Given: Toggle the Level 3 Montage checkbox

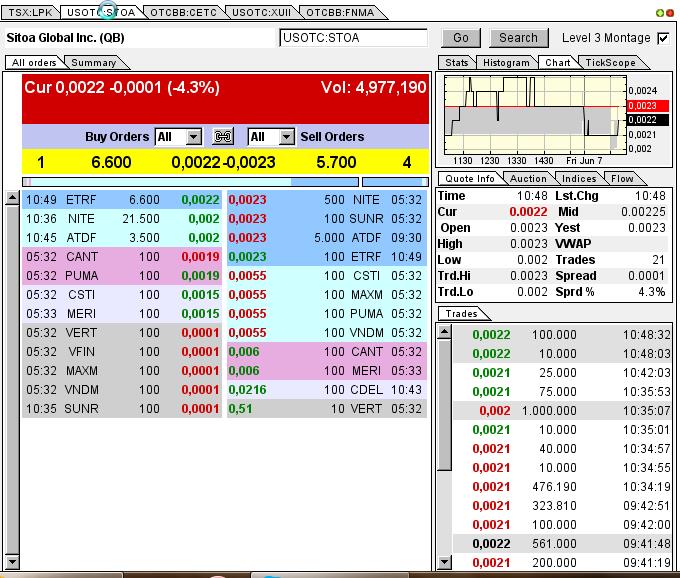Looking at the screenshot, I should point(664,38).
